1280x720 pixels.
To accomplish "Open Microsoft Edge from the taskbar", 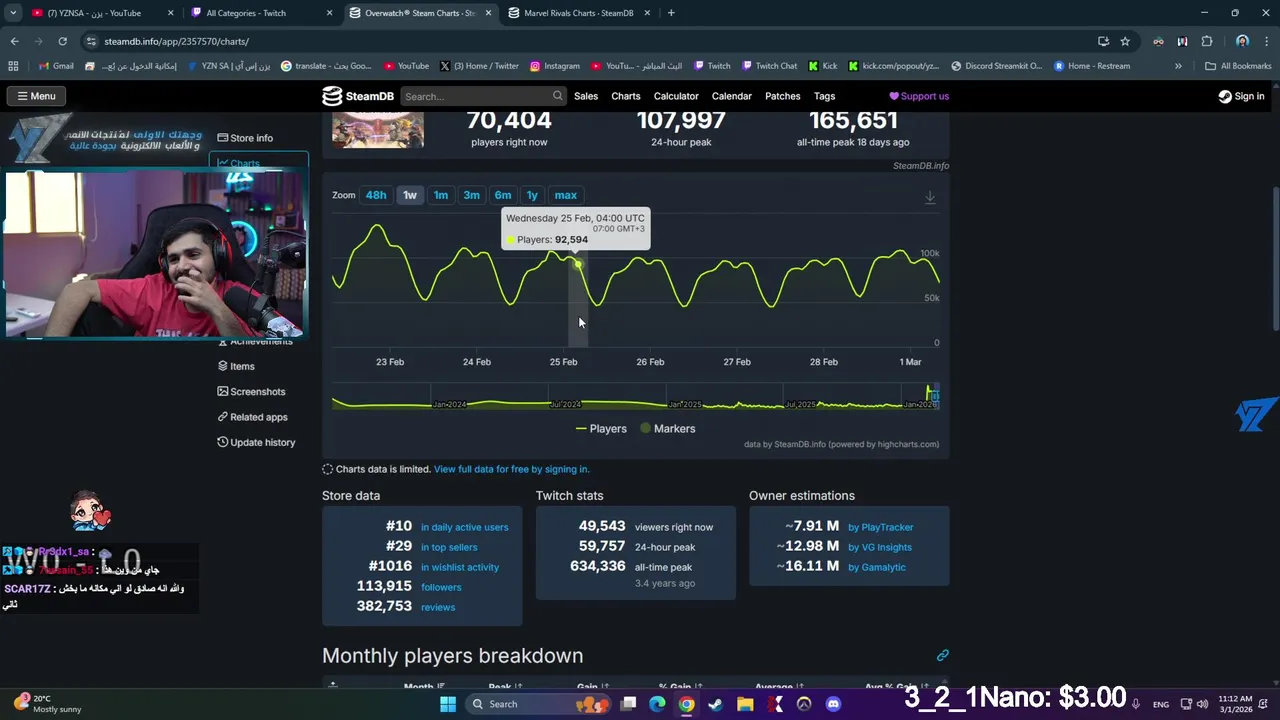I will point(657,704).
